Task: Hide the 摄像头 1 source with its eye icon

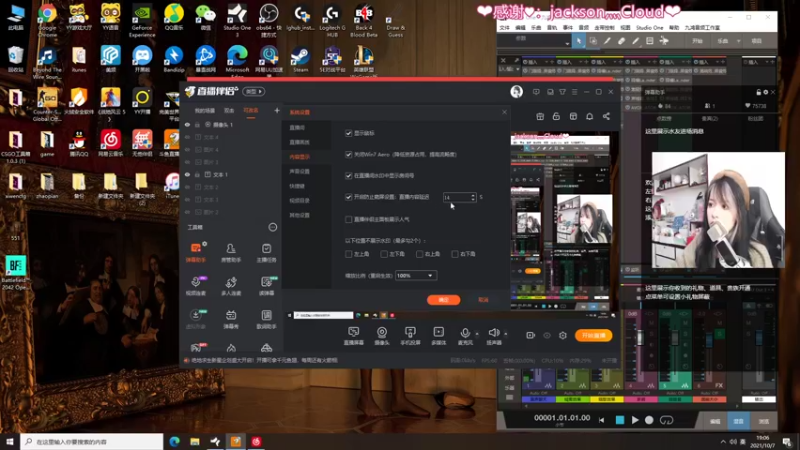Action: (187, 124)
